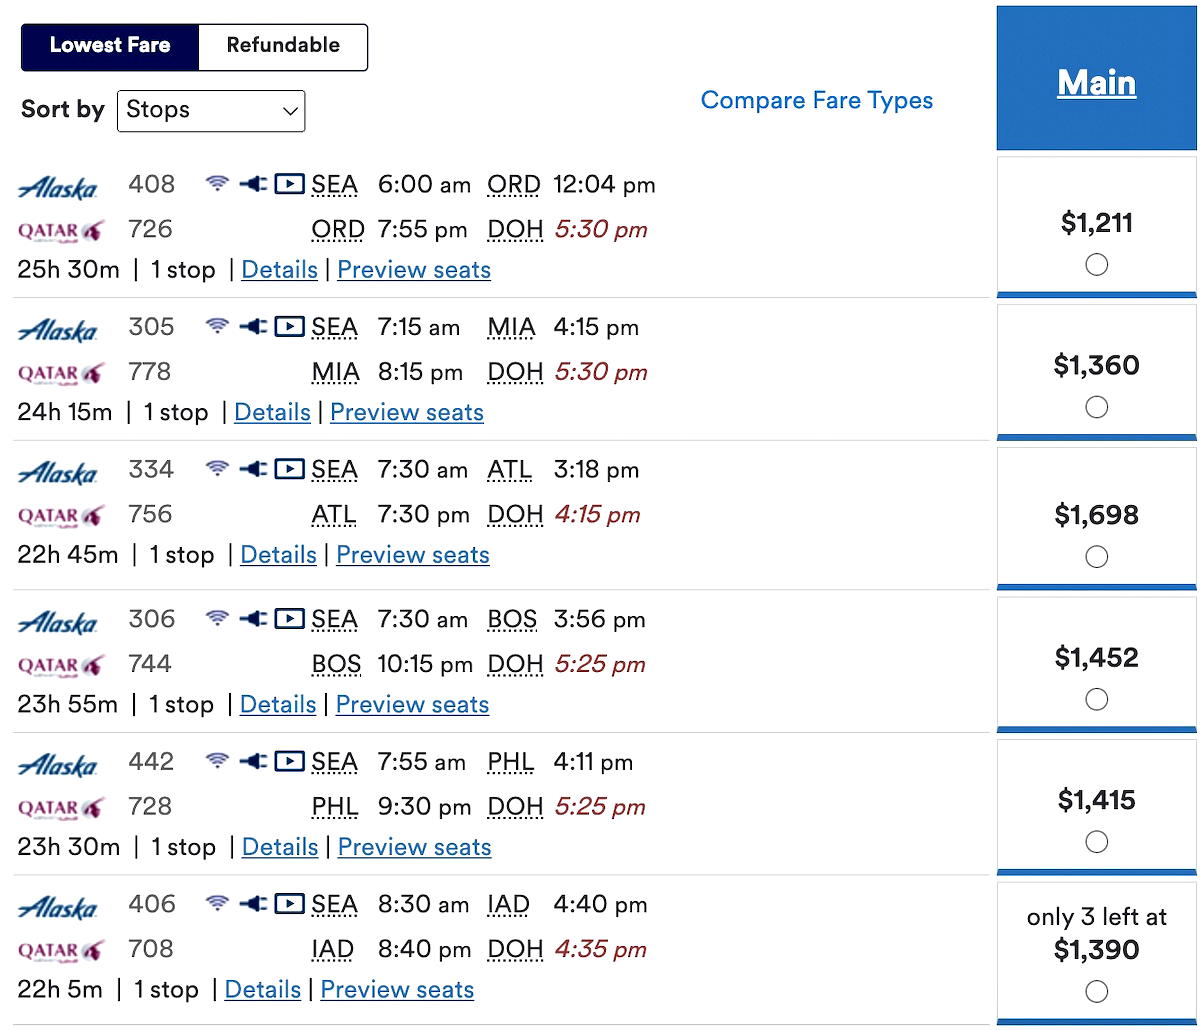Switch to the Refundable fares tab
This screenshot has height=1030, width=1200.
point(282,46)
